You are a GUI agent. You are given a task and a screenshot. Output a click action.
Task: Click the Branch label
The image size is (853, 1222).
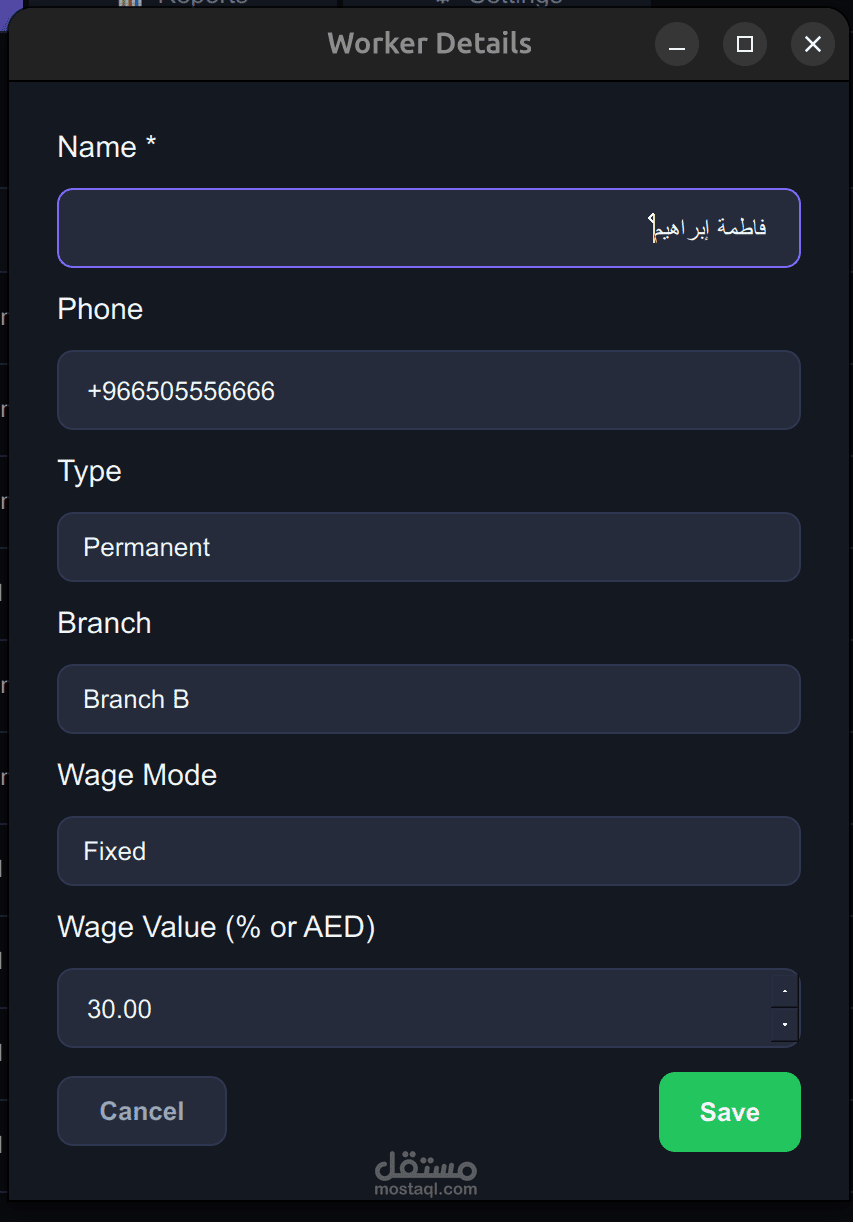point(104,623)
